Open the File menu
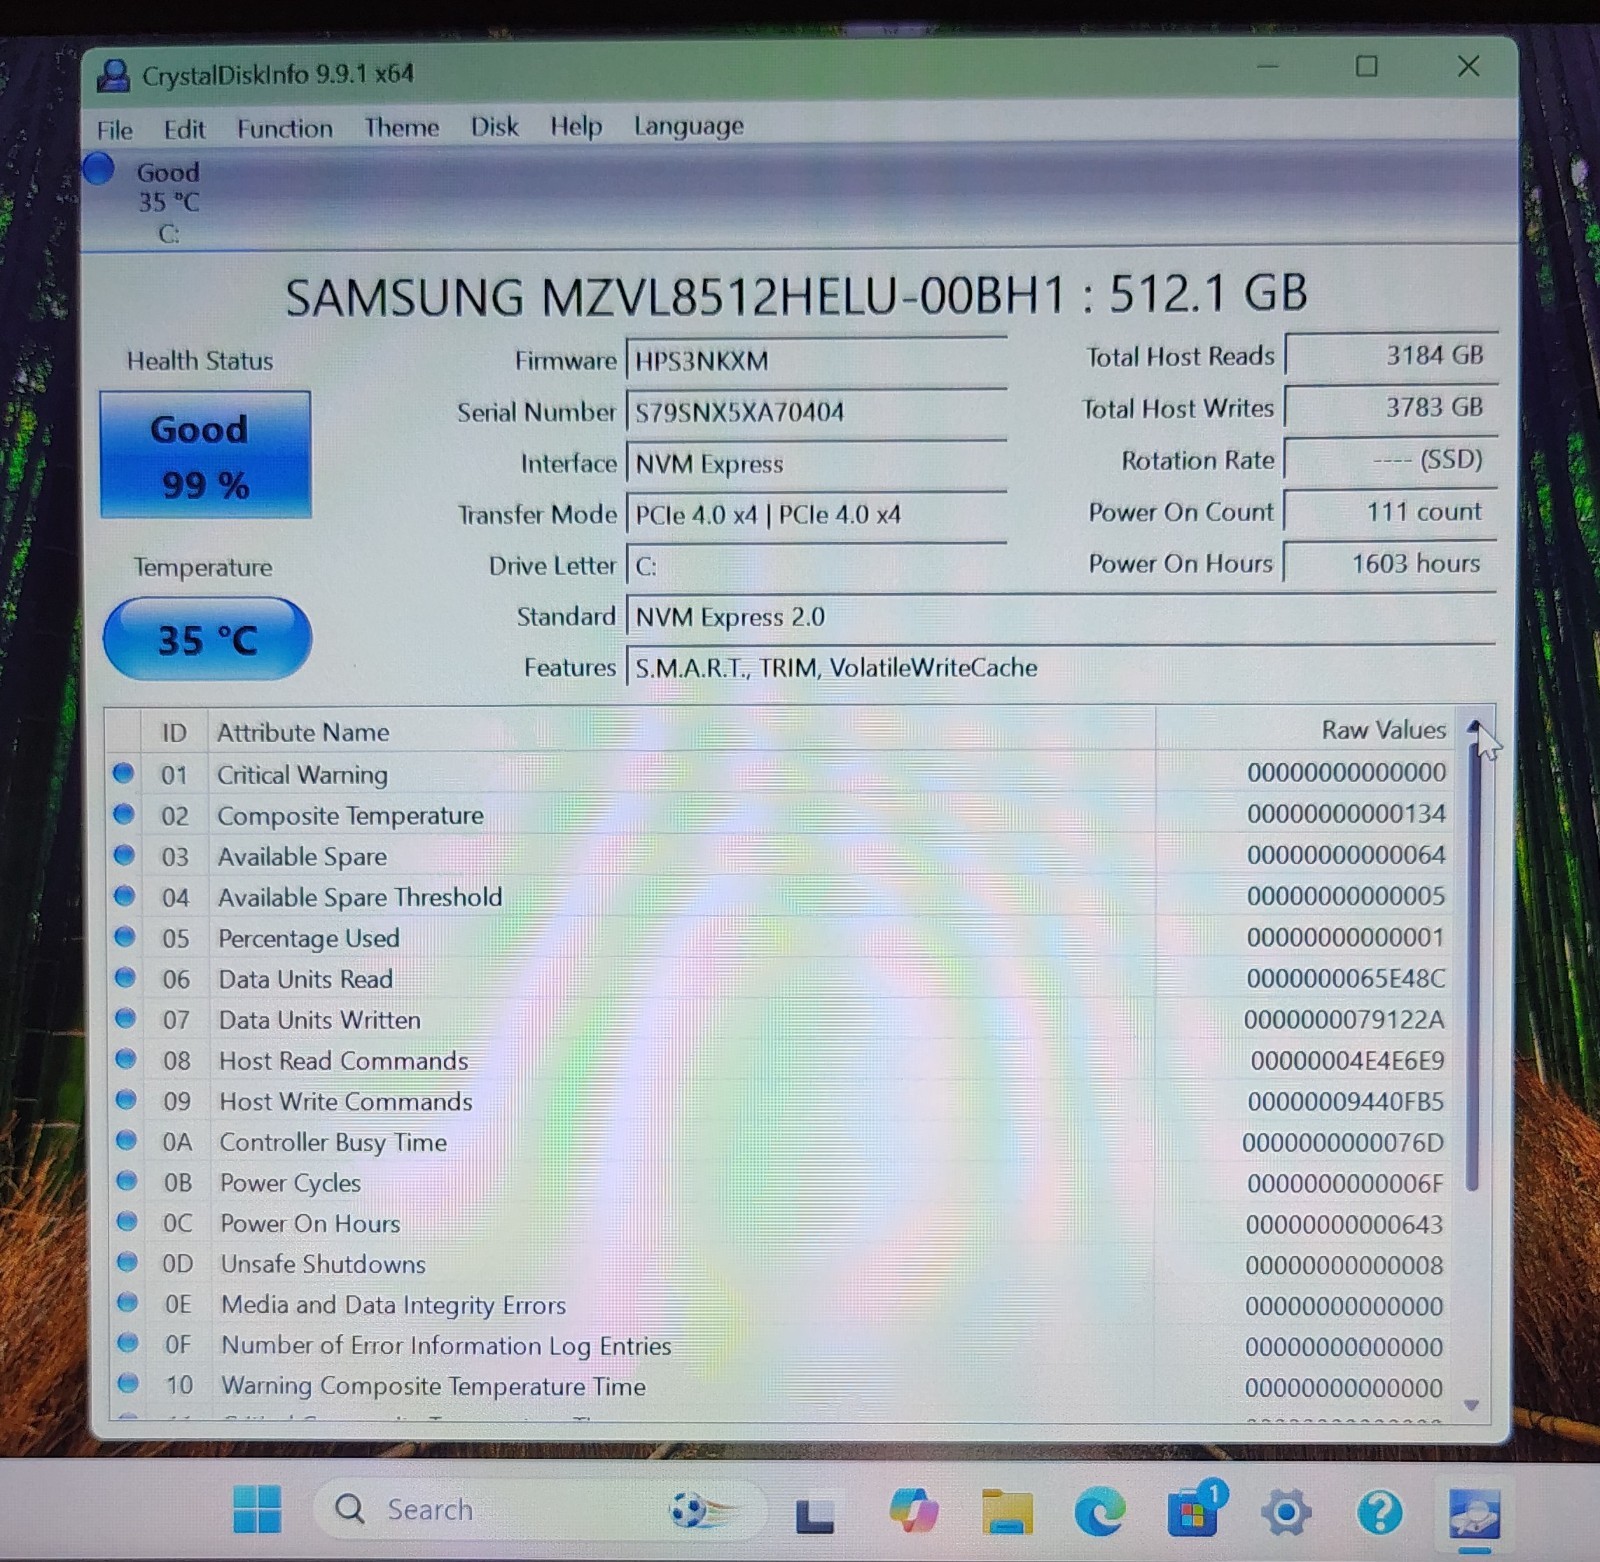1600x1562 pixels. (115, 130)
